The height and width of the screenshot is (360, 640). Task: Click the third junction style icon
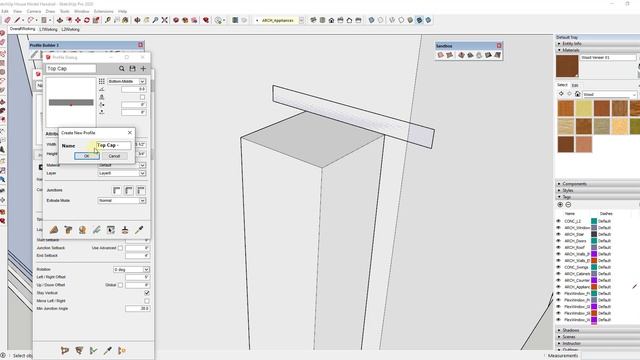point(141,190)
